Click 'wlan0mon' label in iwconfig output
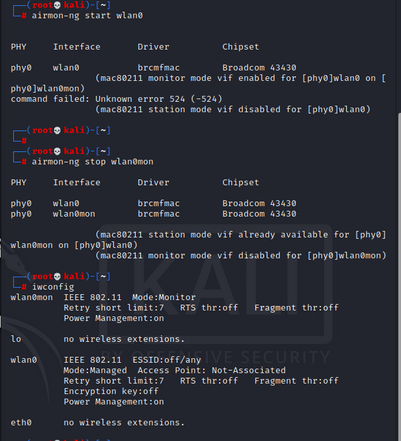Image resolution: width=401 pixels, height=441 pixels. click(31, 297)
